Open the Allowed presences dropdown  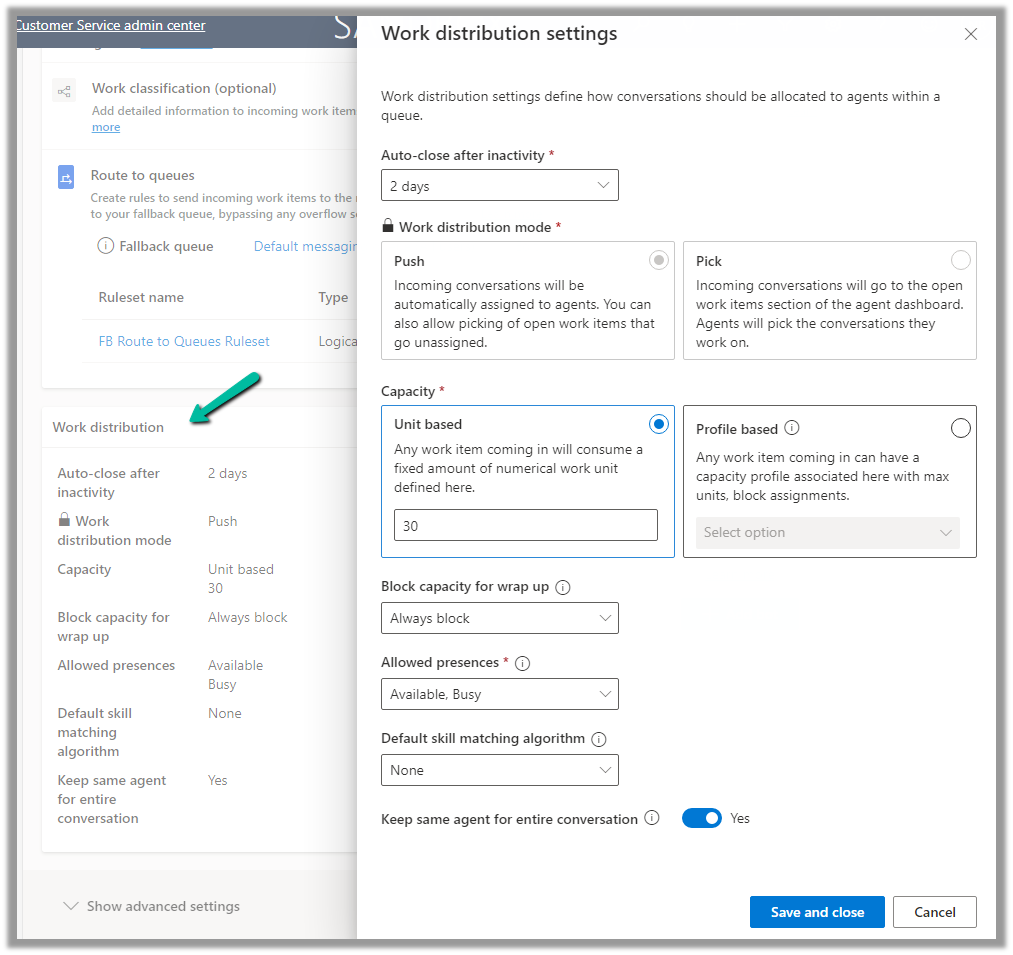pos(500,694)
